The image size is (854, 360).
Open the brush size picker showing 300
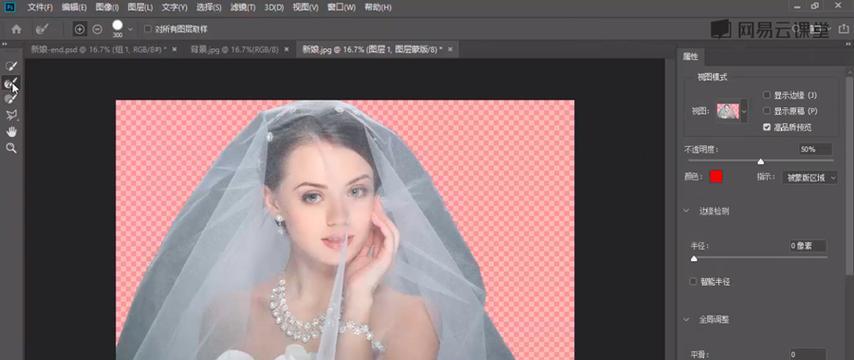point(117,29)
